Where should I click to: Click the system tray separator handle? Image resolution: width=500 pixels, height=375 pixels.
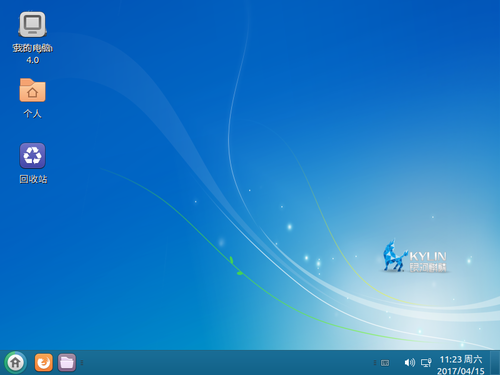pos(375,363)
